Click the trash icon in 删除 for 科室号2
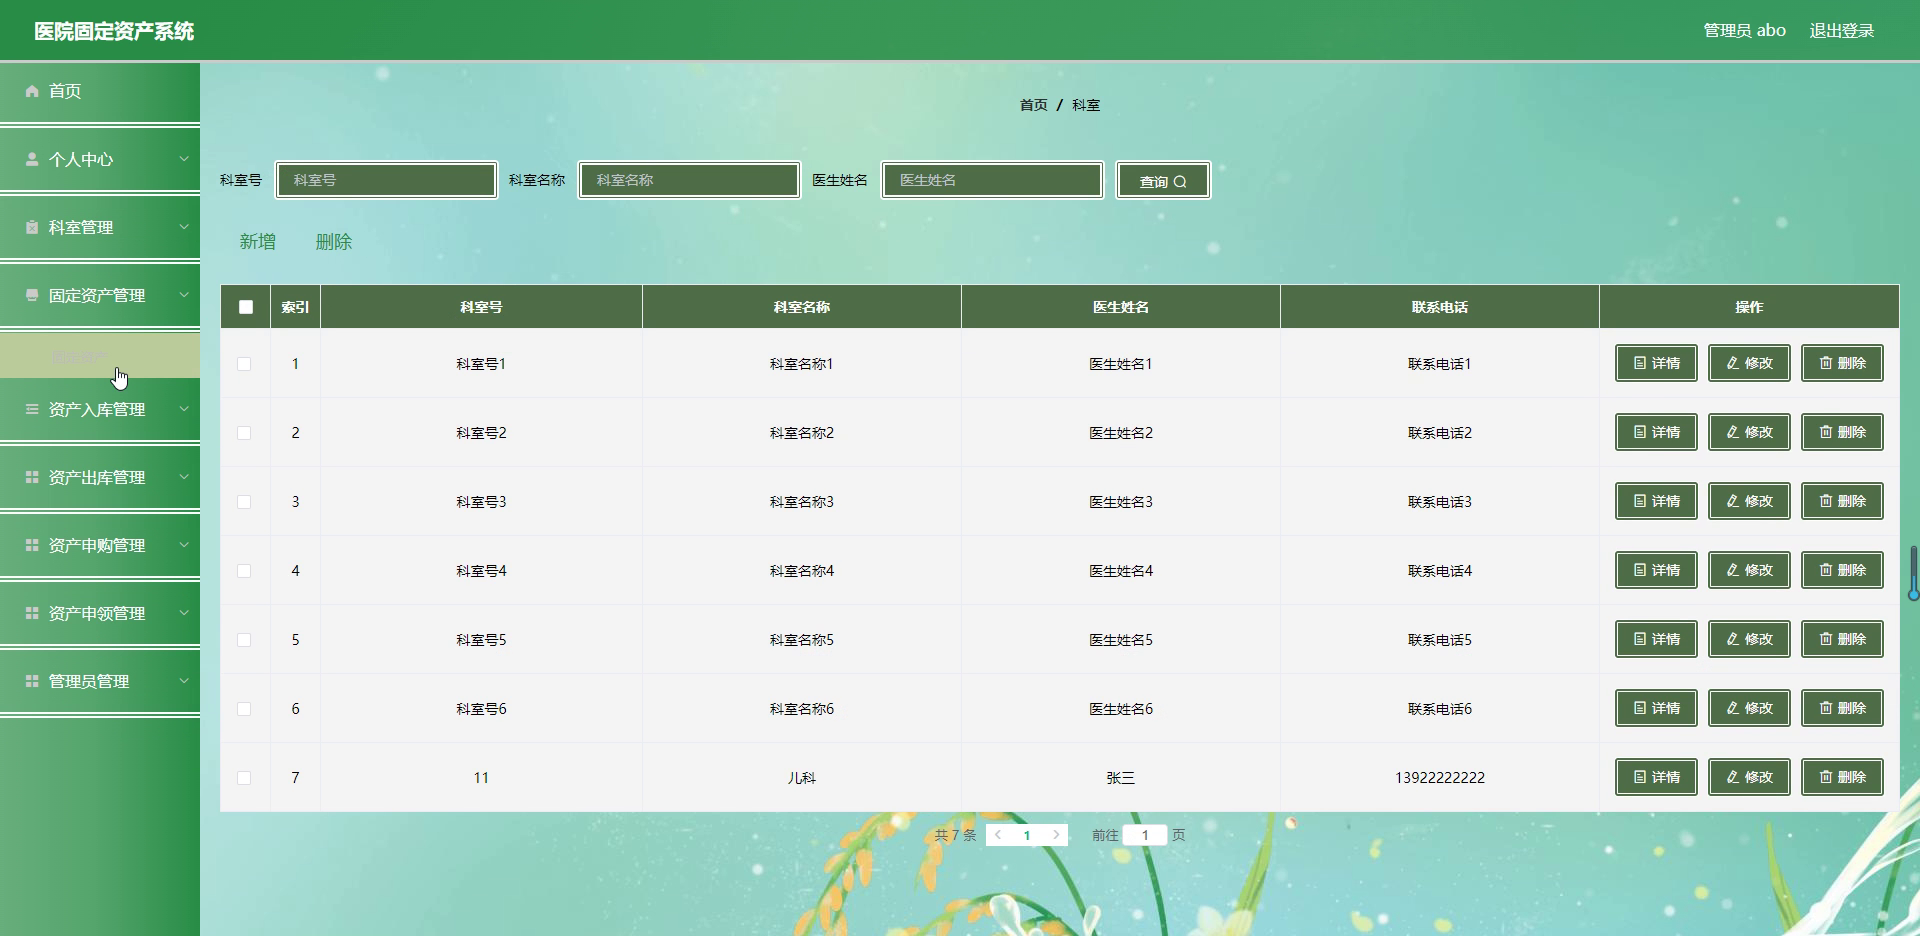 click(1826, 432)
